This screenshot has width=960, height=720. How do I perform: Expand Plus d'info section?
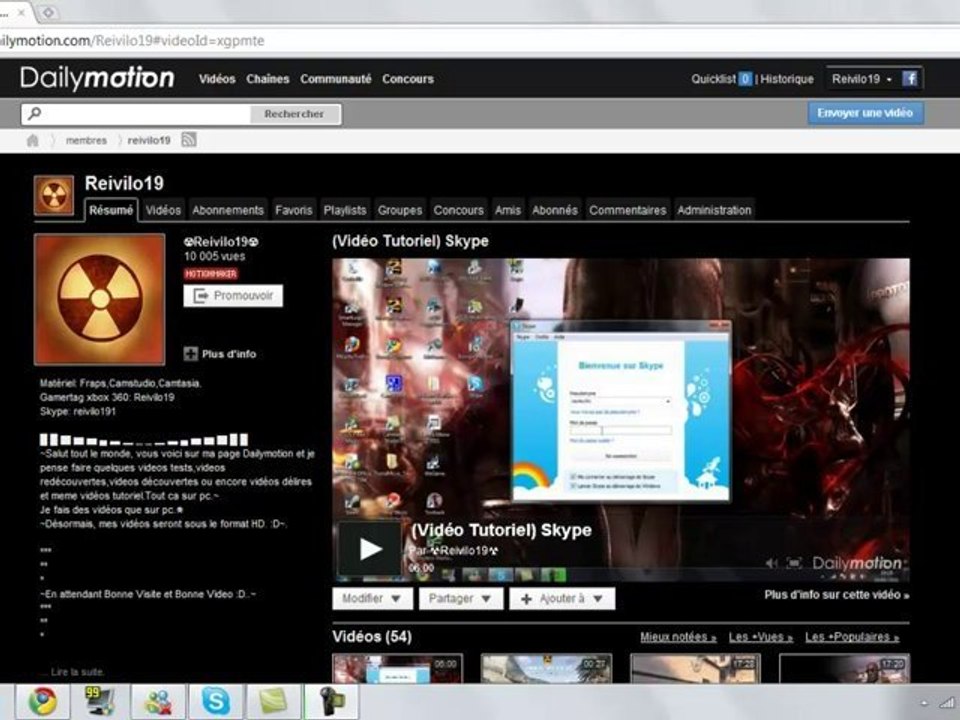click(220, 354)
